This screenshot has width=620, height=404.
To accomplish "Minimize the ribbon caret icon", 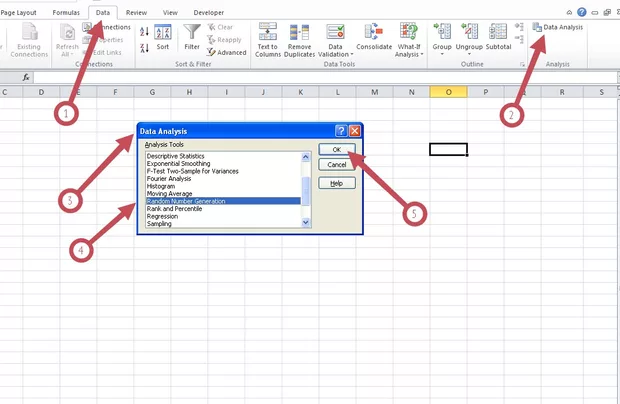I will tap(569, 13).
